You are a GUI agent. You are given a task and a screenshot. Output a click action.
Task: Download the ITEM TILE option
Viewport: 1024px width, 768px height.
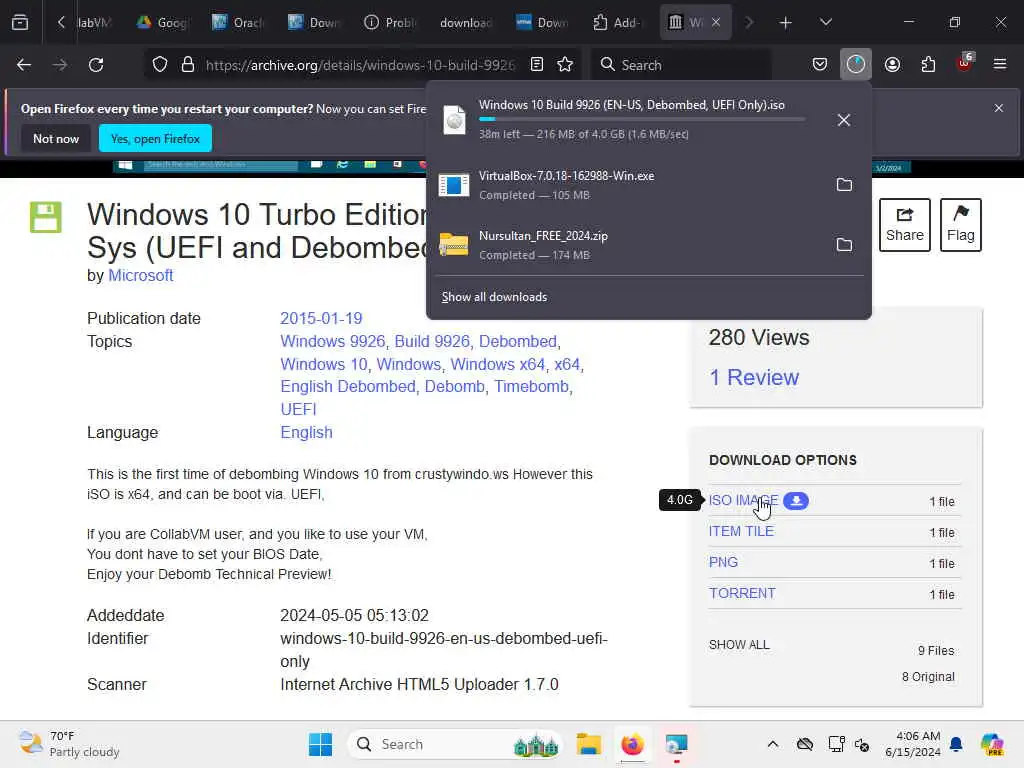tap(741, 532)
